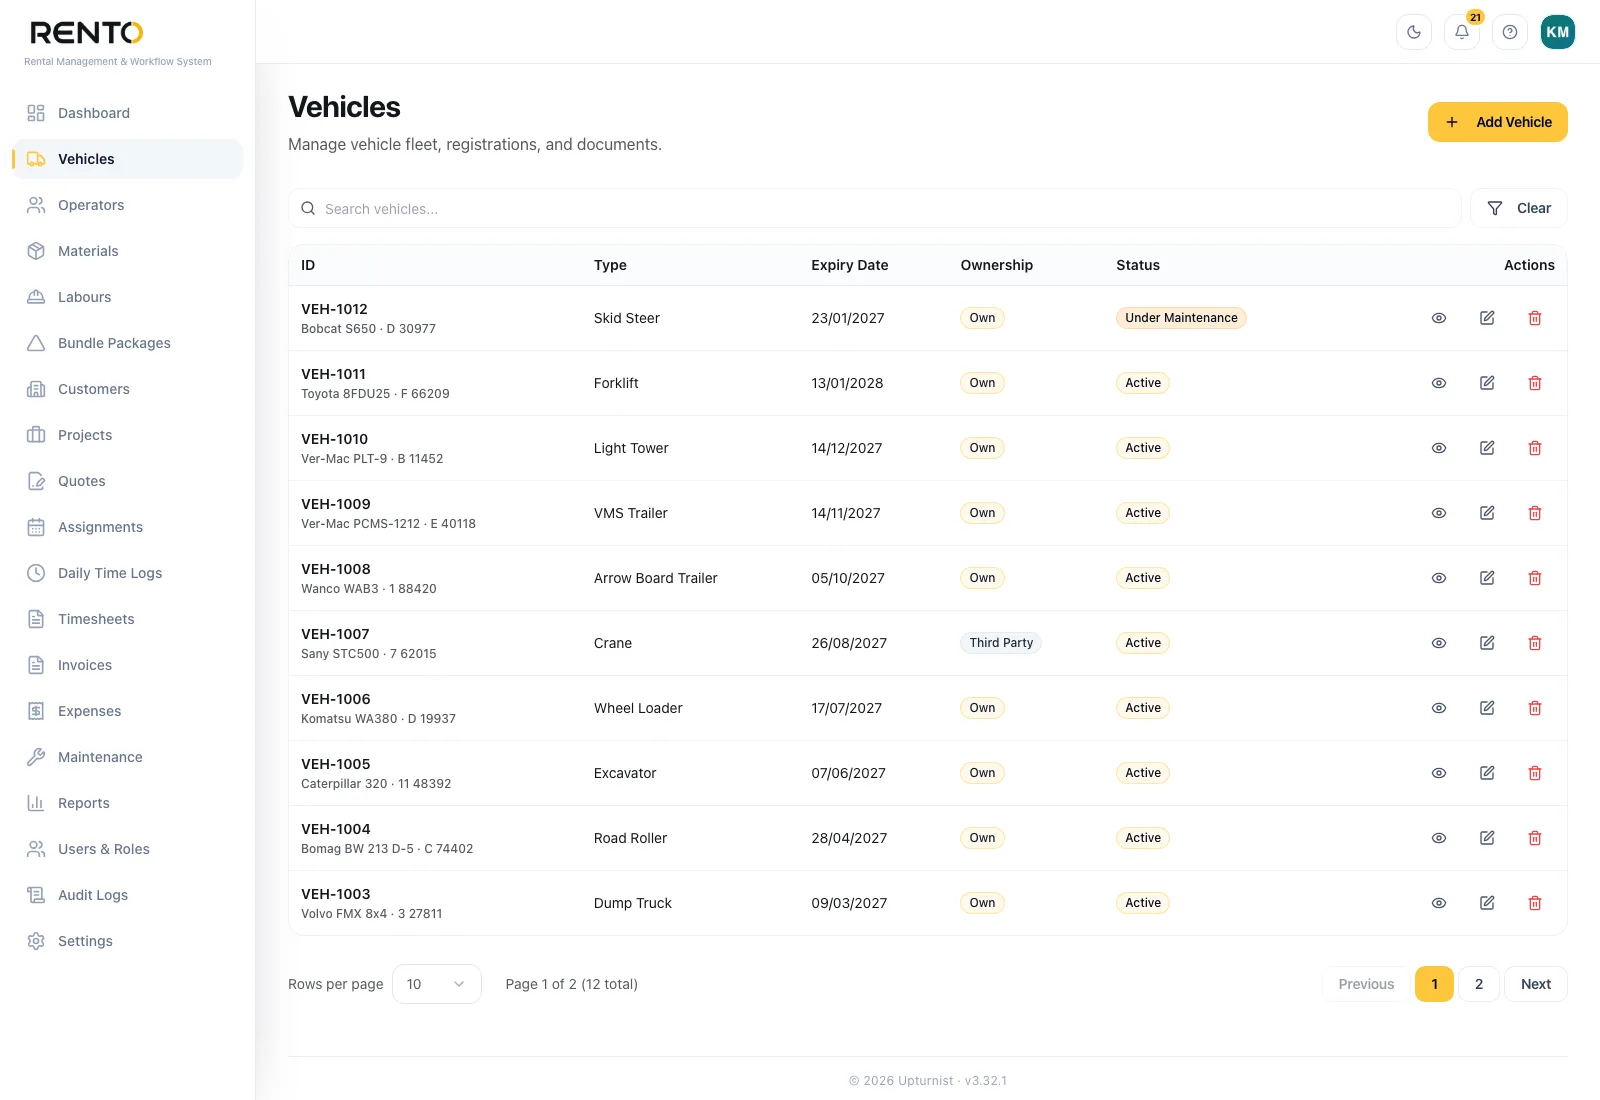Open the KM user avatar menu
The width and height of the screenshot is (1600, 1100).
tap(1558, 32)
